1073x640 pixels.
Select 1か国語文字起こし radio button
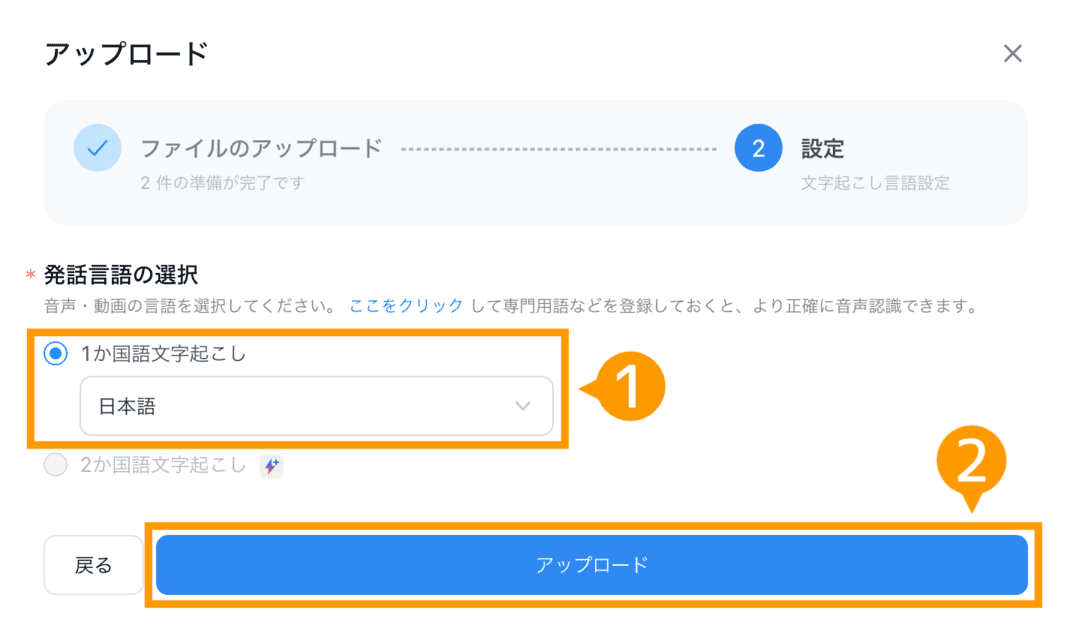tap(55, 354)
